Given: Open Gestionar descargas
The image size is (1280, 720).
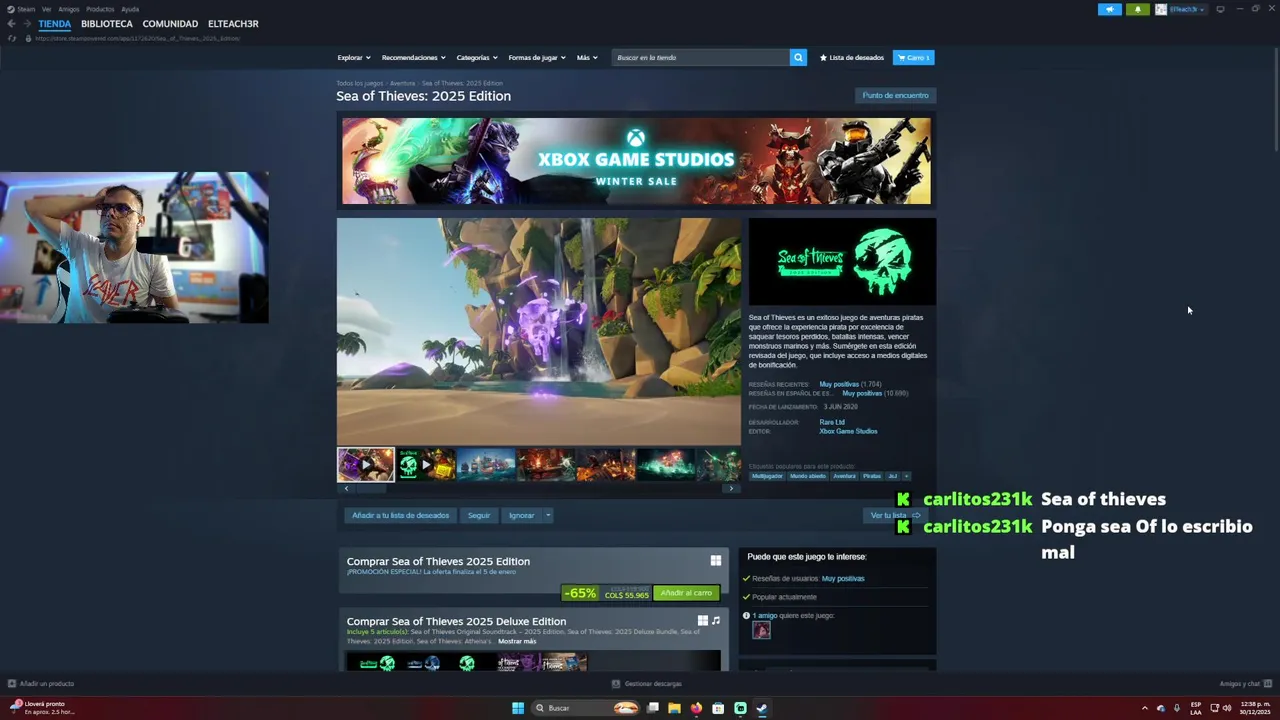Looking at the screenshot, I should pos(647,684).
